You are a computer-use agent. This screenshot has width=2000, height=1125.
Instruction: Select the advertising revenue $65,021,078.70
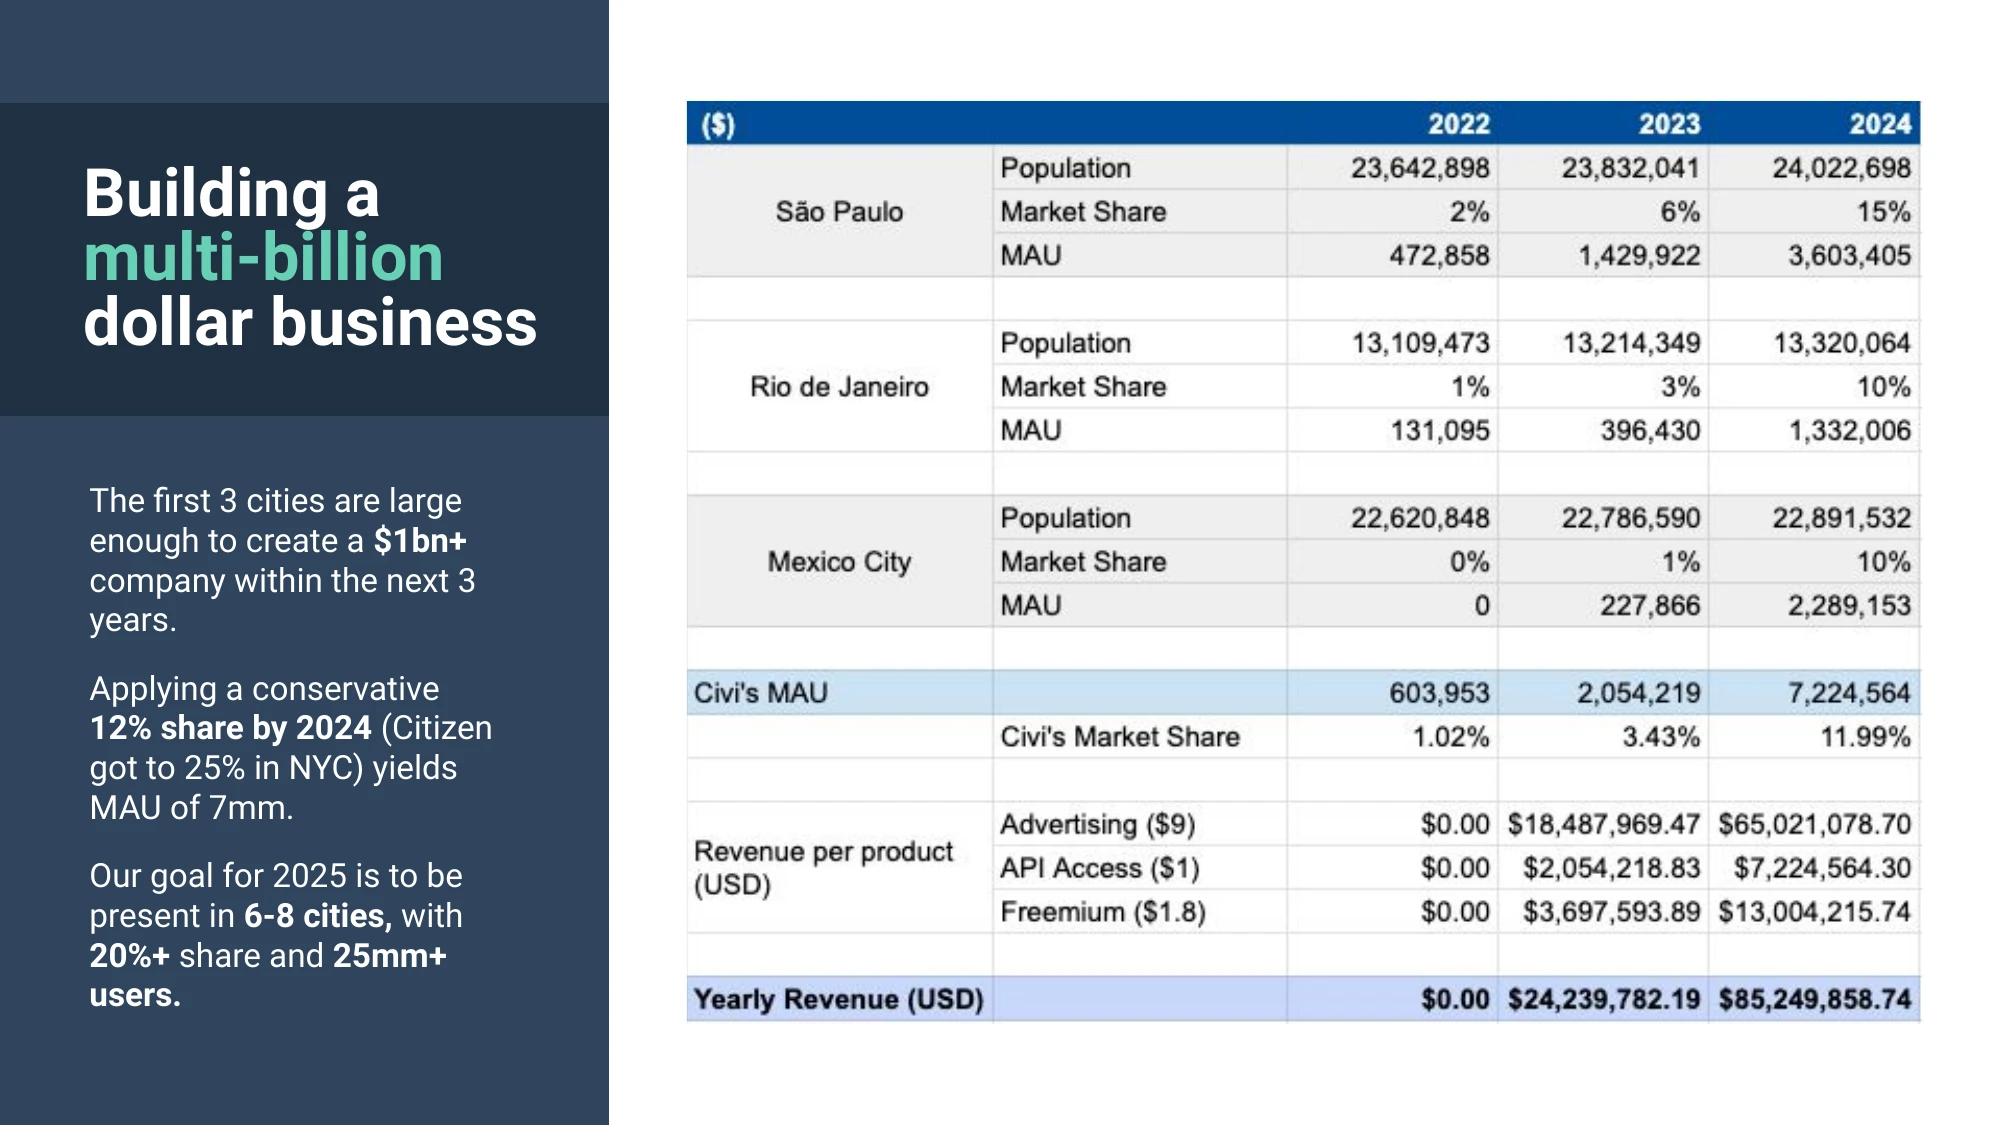pos(1815,824)
